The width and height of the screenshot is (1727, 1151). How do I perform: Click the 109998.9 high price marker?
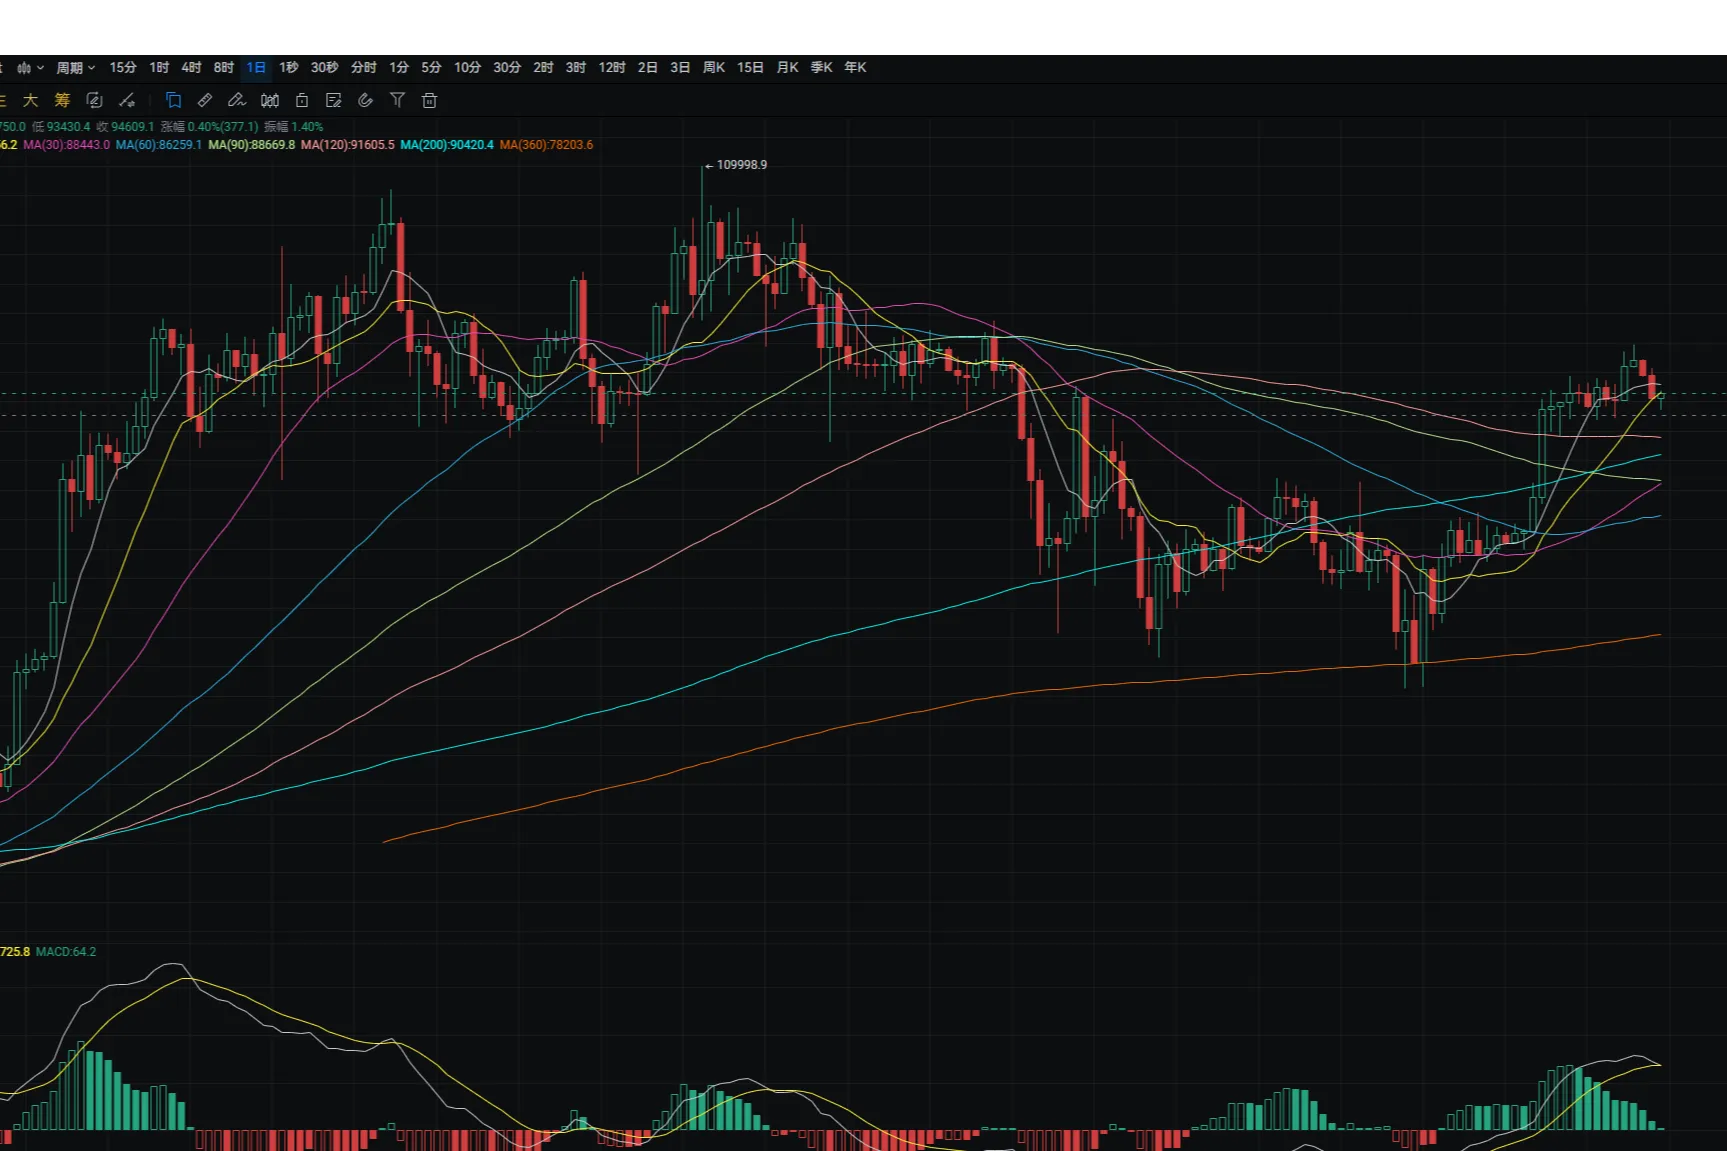coord(741,165)
